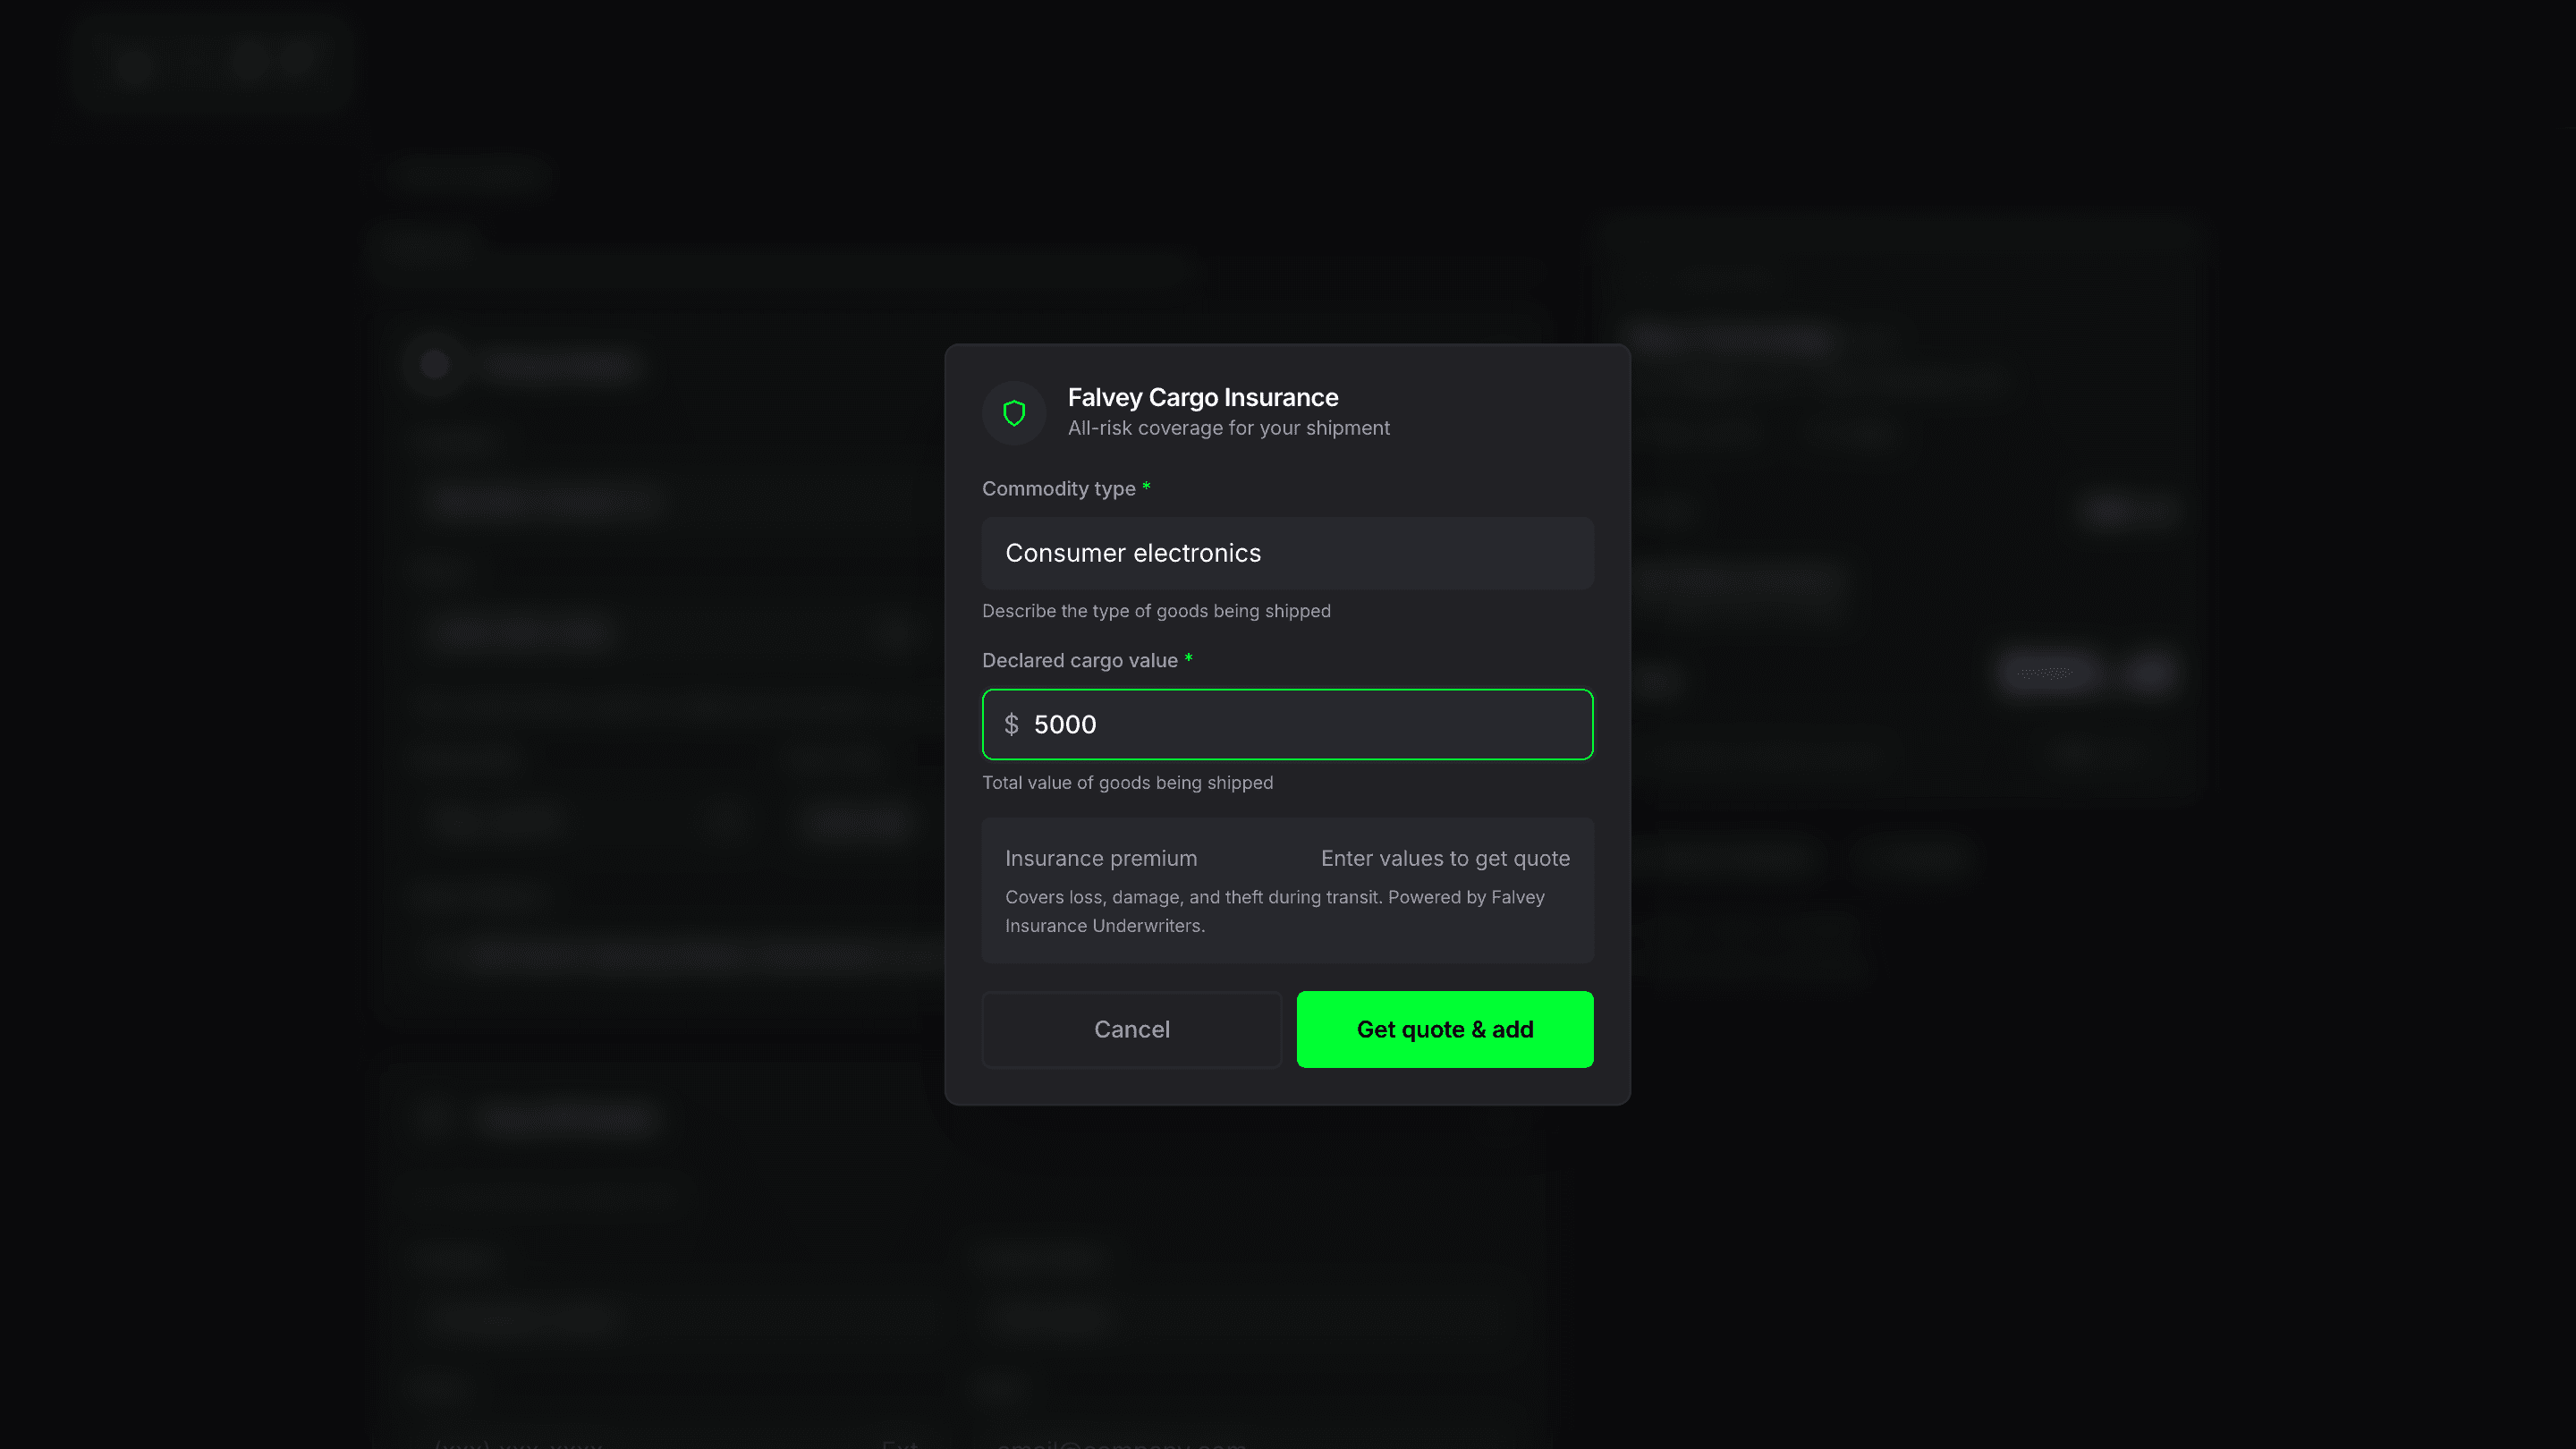This screenshot has height=1449, width=2576.
Task: Click the 'Declared cargo value' label
Action: click(1079, 661)
